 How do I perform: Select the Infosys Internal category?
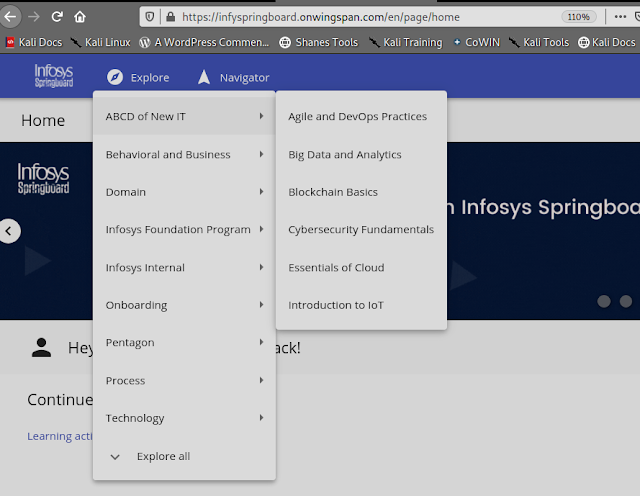click(x=184, y=267)
